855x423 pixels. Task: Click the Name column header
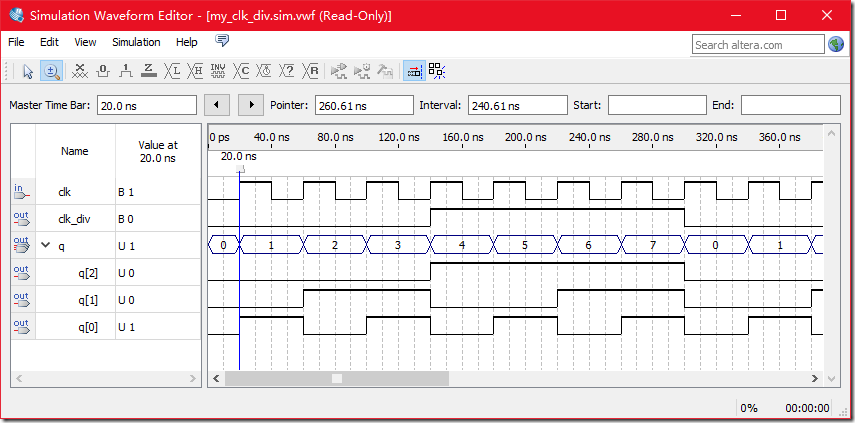[75, 151]
